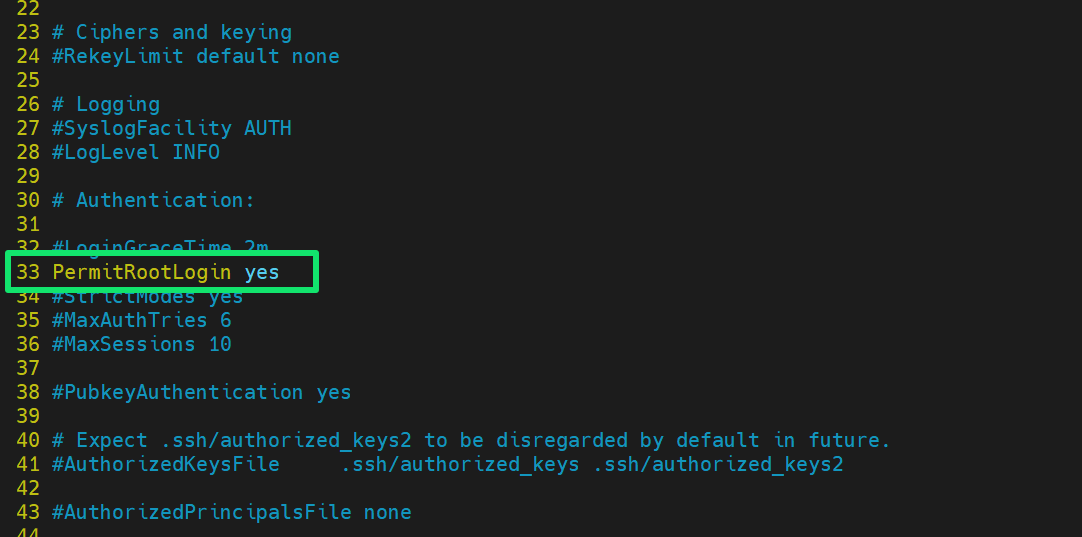Click line number 38 in the gutter
The height and width of the screenshot is (537, 1082).
[28, 392]
